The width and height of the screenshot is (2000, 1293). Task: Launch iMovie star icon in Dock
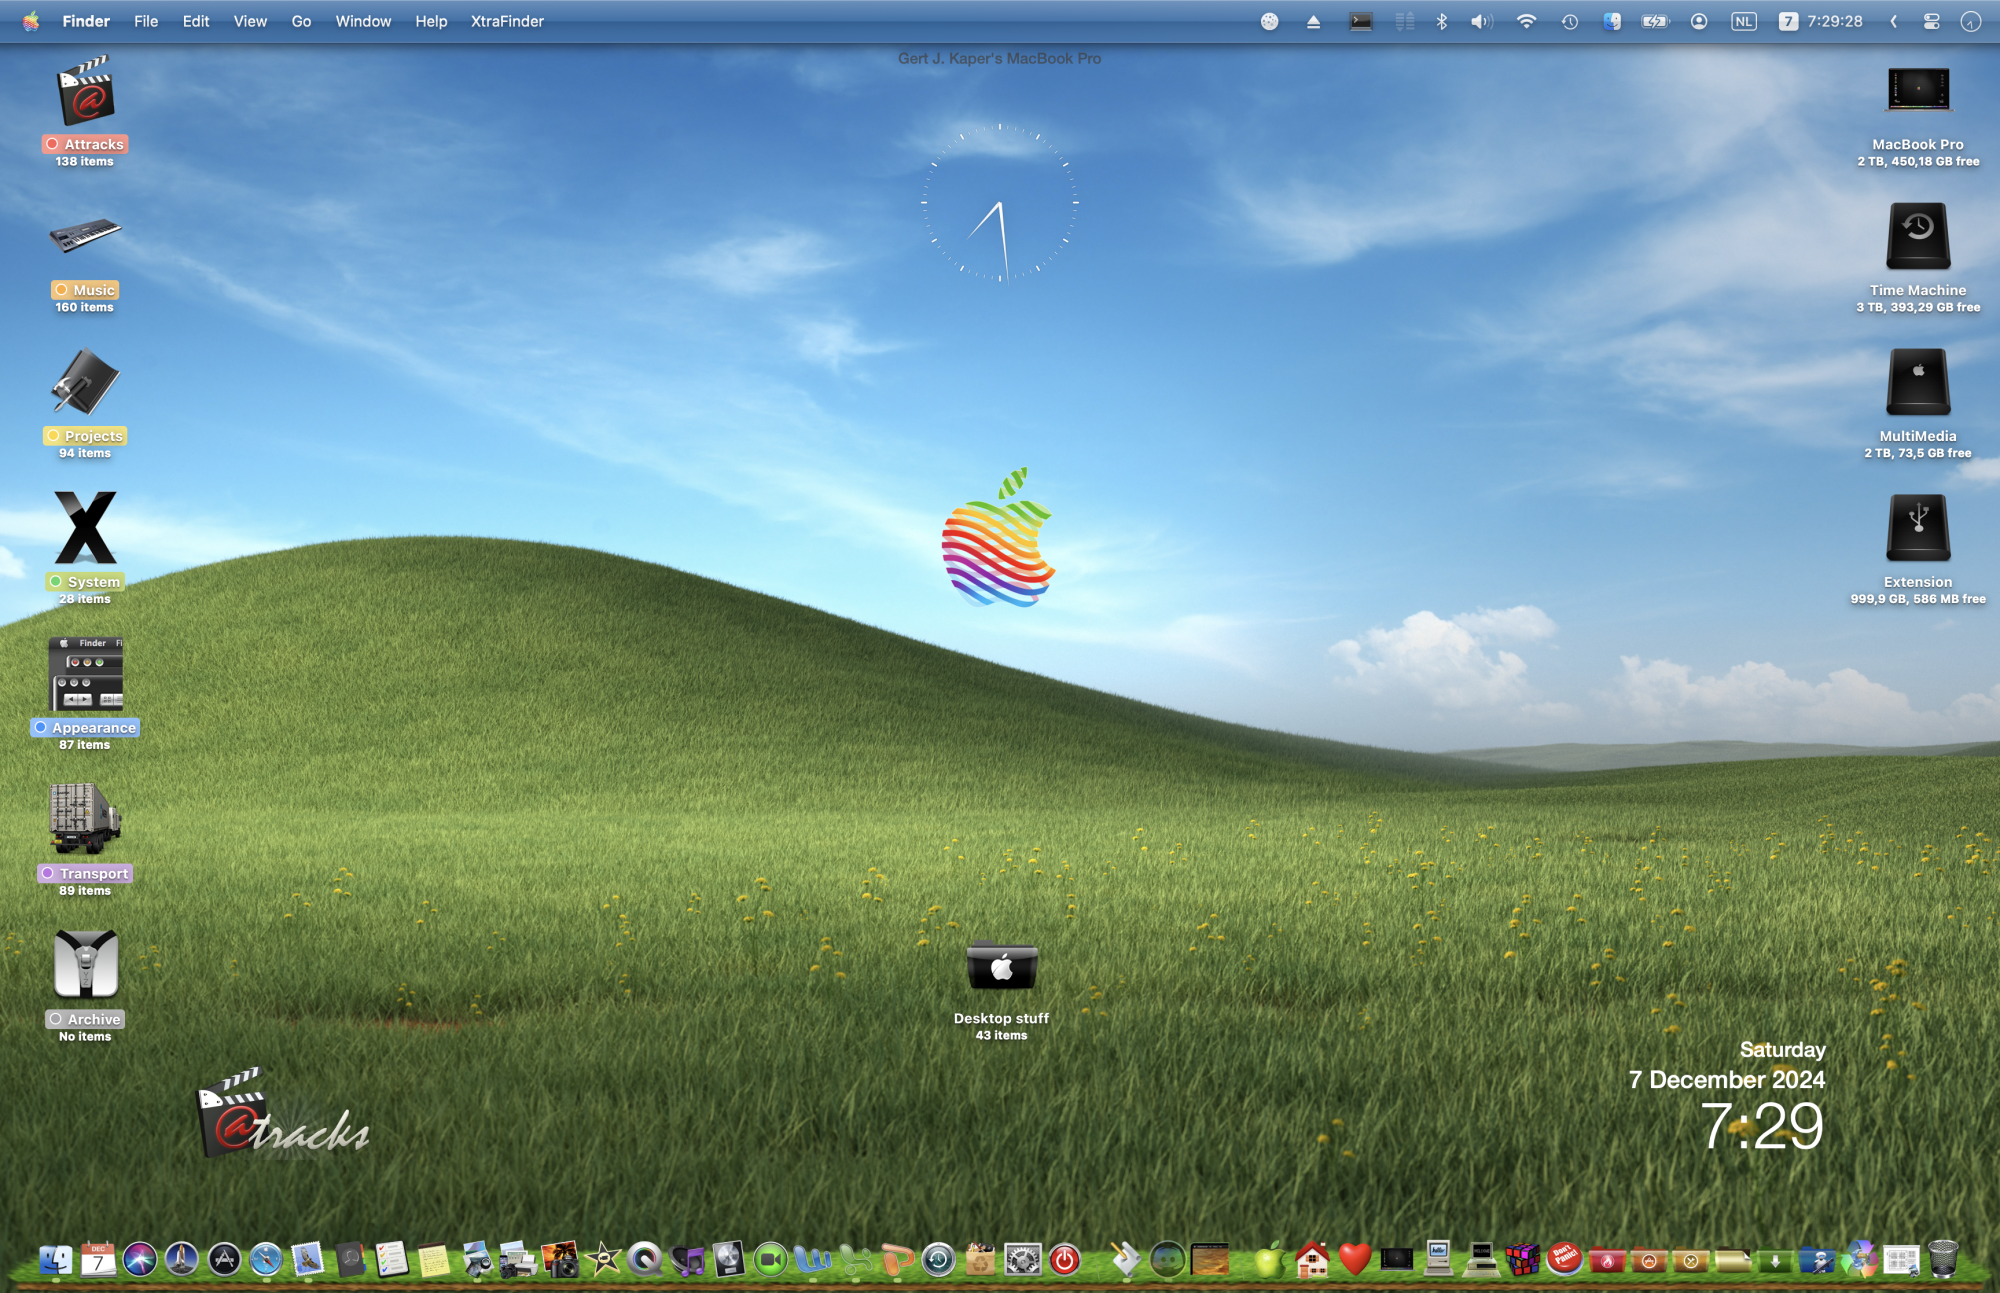pos(603,1259)
